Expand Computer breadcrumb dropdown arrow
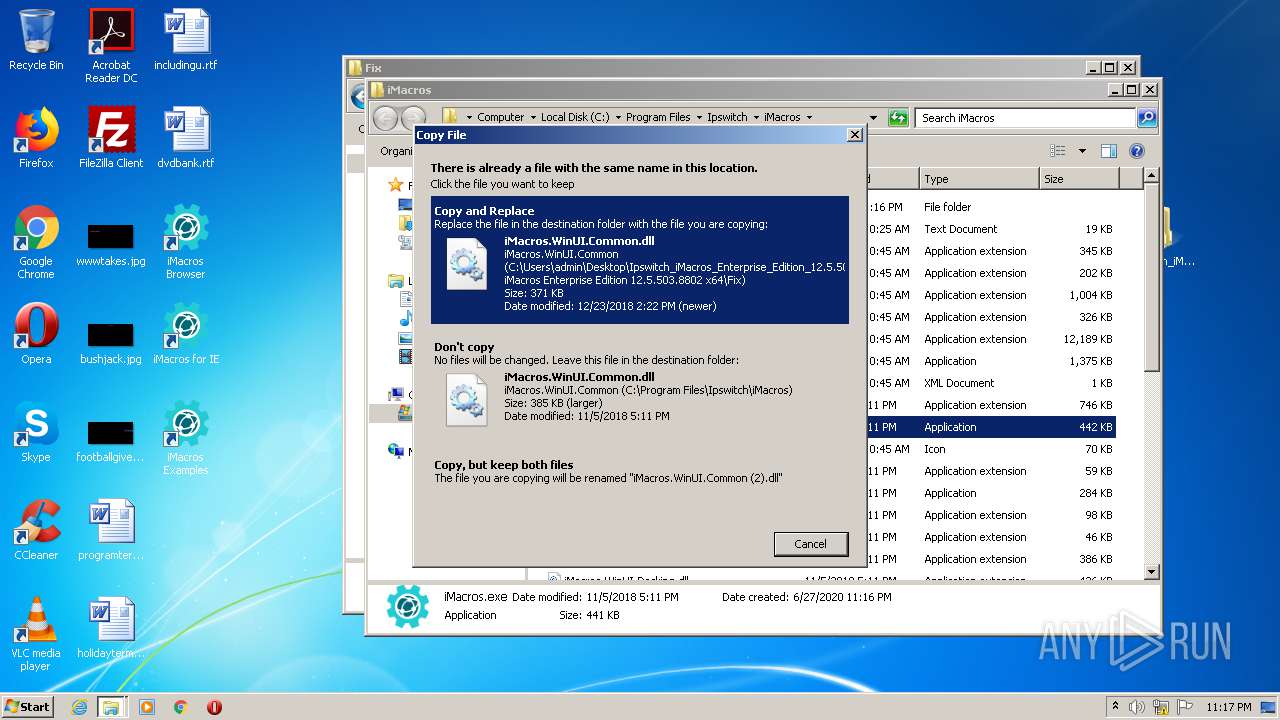The width and height of the screenshot is (1280, 720). 533,118
